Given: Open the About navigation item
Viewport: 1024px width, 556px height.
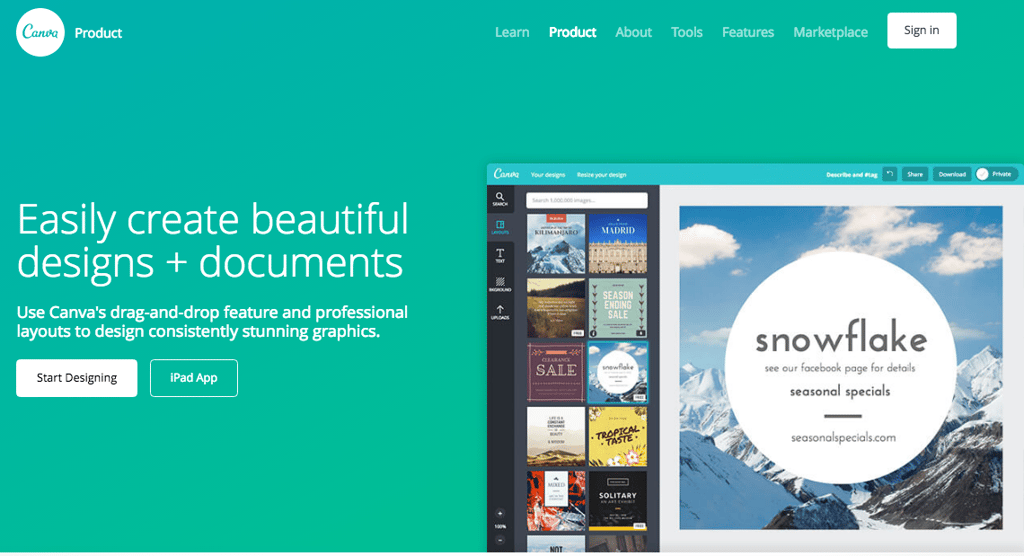Looking at the screenshot, I should 633,32.
